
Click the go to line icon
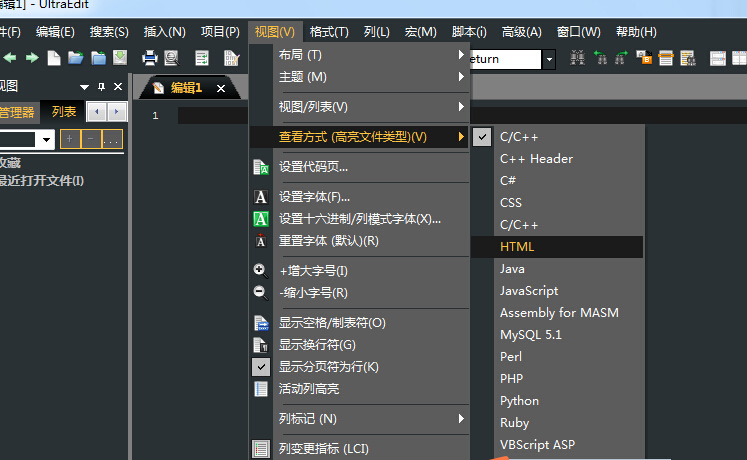coord(666,59)
